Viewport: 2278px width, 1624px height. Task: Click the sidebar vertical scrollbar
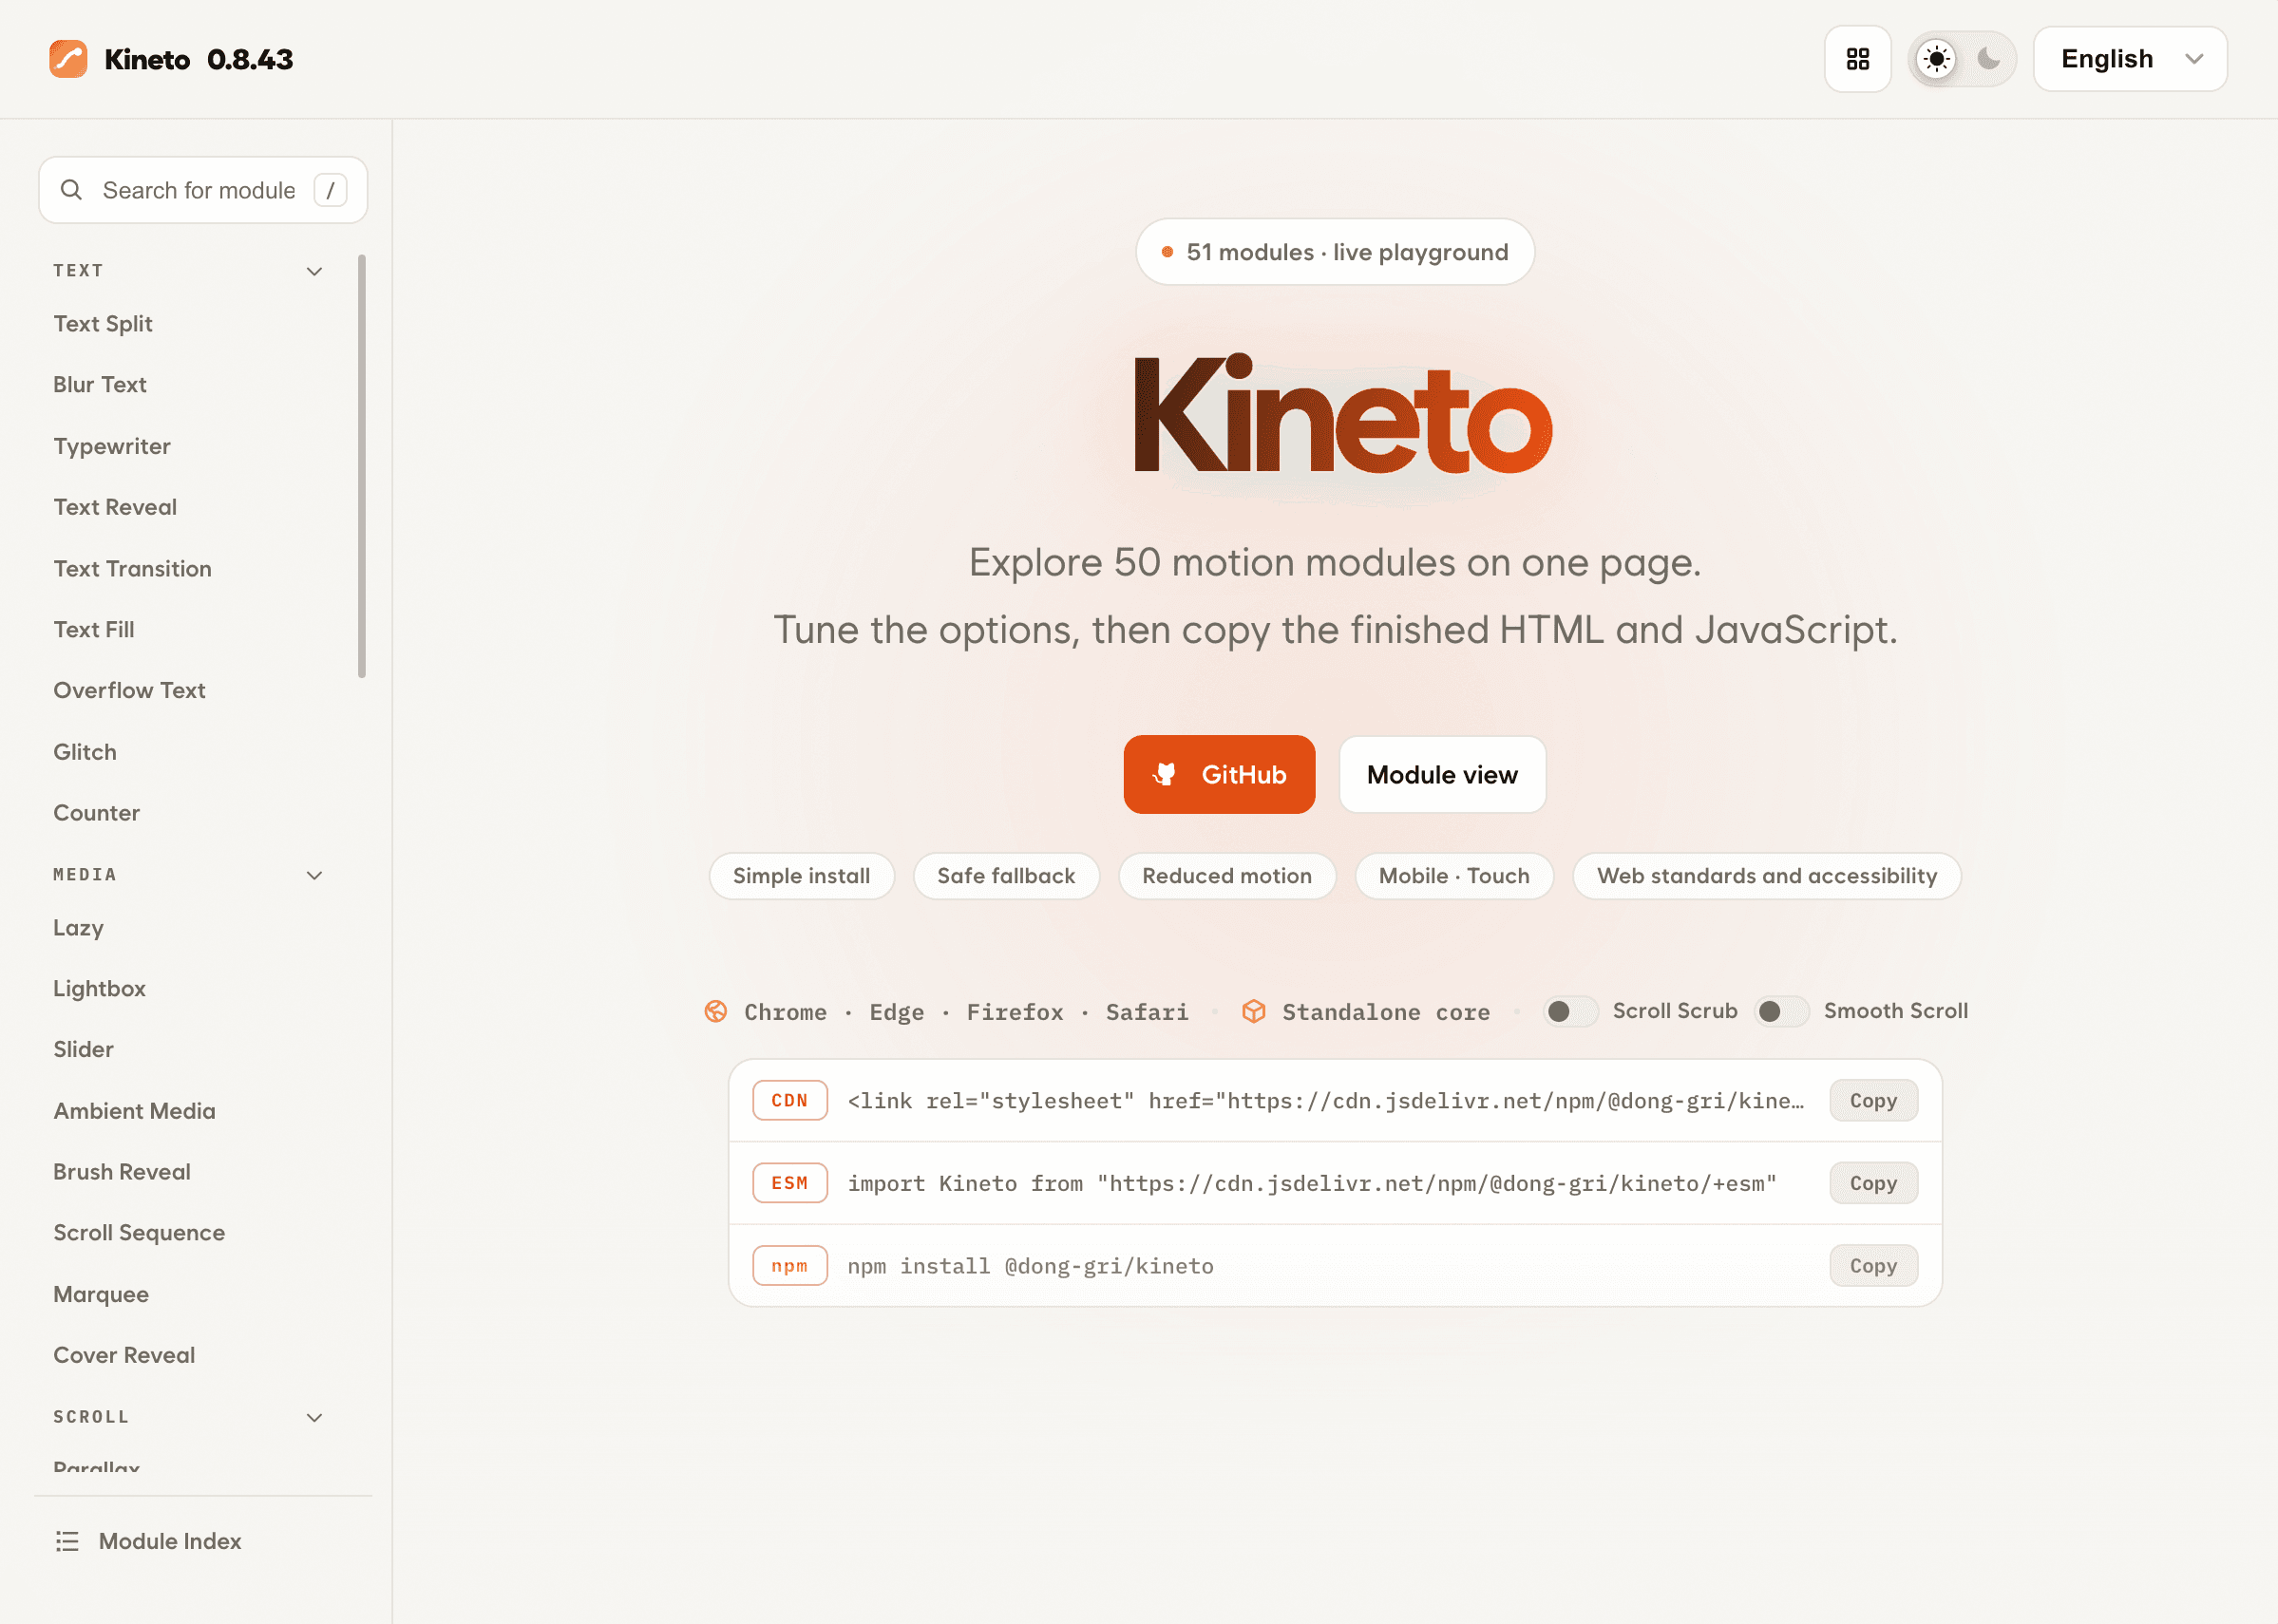361,466
